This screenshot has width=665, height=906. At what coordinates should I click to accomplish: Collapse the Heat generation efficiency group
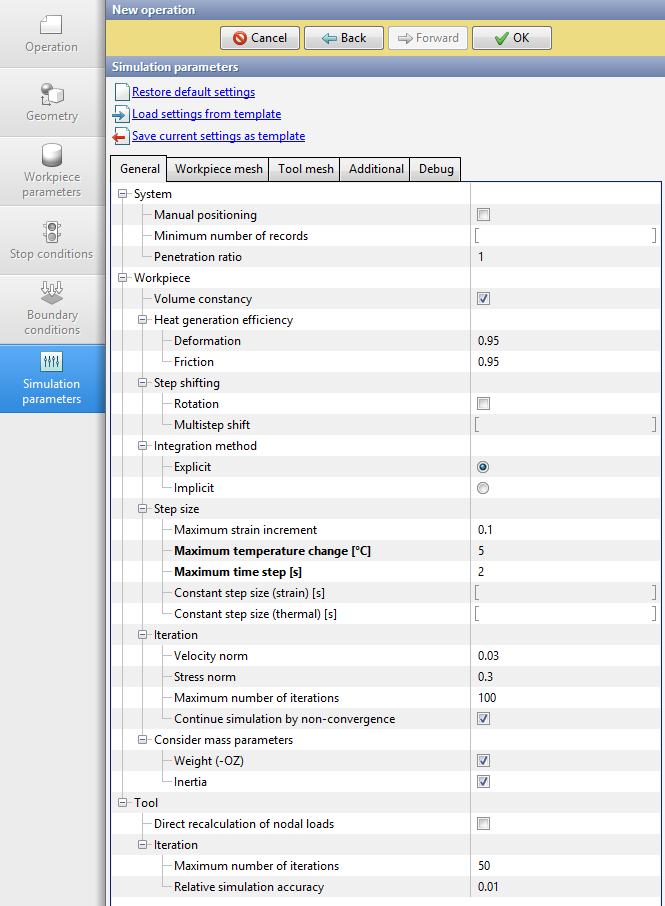click(143, 320)
